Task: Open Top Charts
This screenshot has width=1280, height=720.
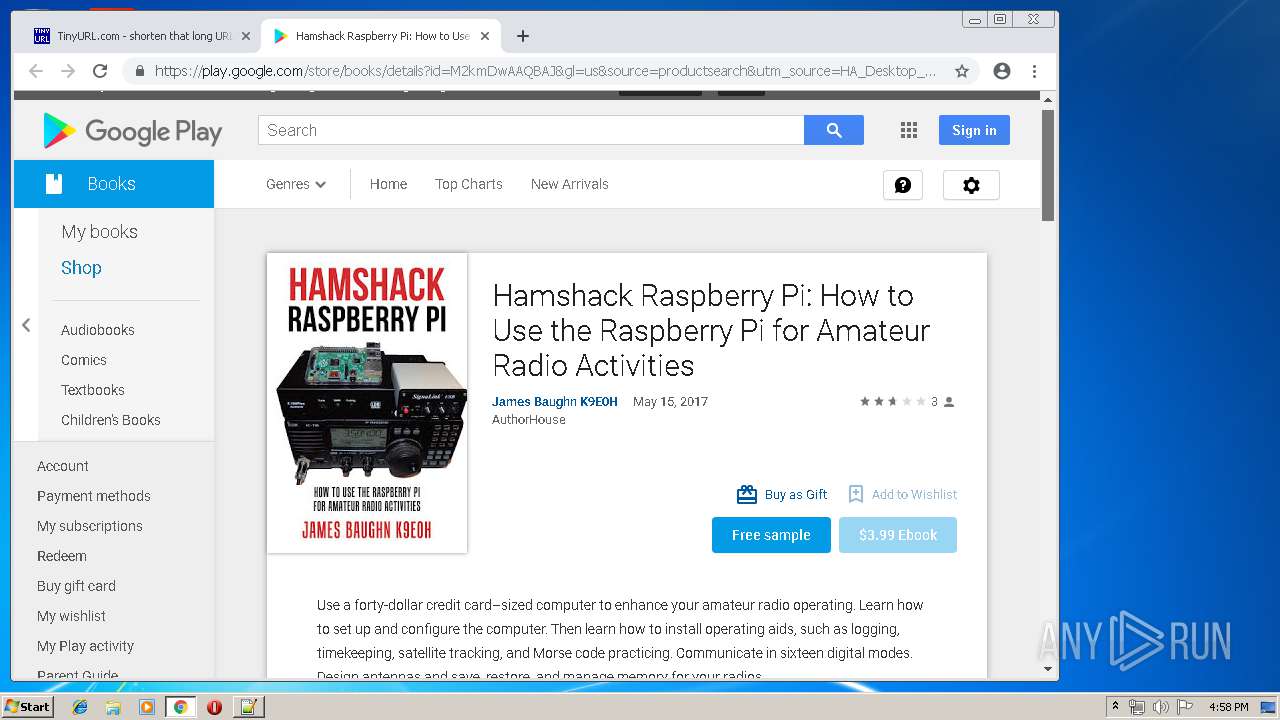Action: (x=469, y=184)
